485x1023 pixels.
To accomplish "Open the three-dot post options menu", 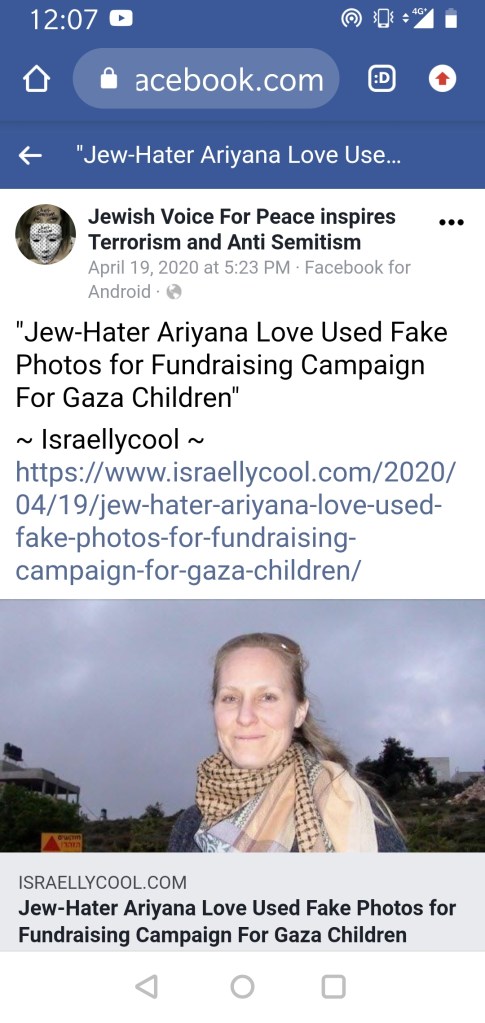I will 452,222.
